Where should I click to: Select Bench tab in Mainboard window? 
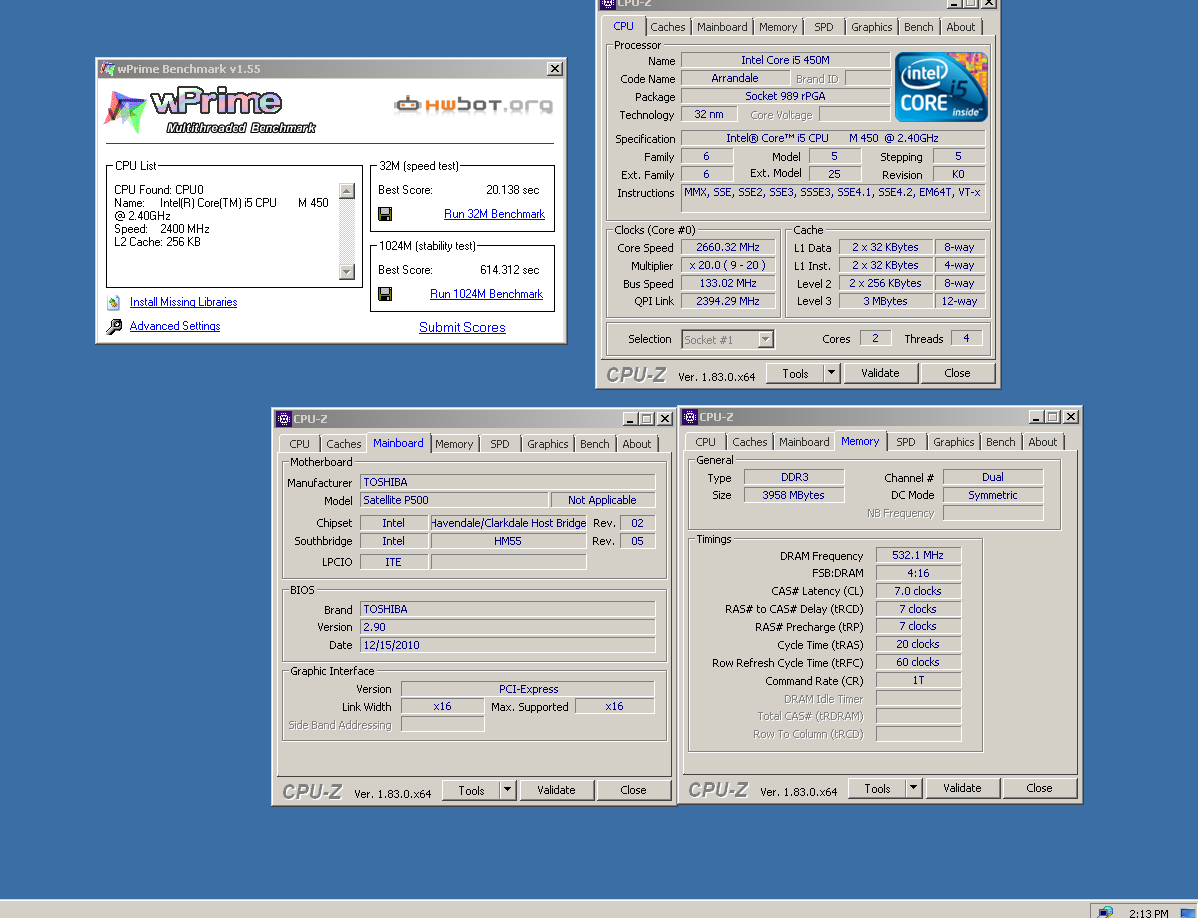pyautogui.click(x=594, y=444)
